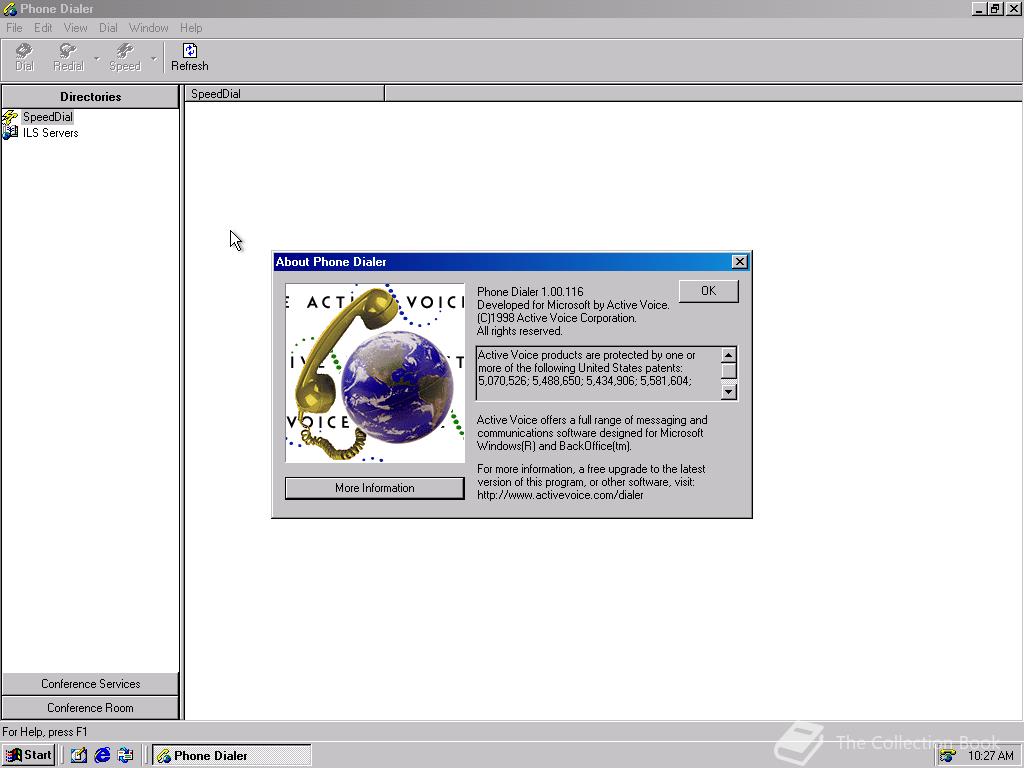Click OK in About Phone Dialer
Viewport: 1024px width, 768px height.
pyautogui.click(x=709, y=291)
